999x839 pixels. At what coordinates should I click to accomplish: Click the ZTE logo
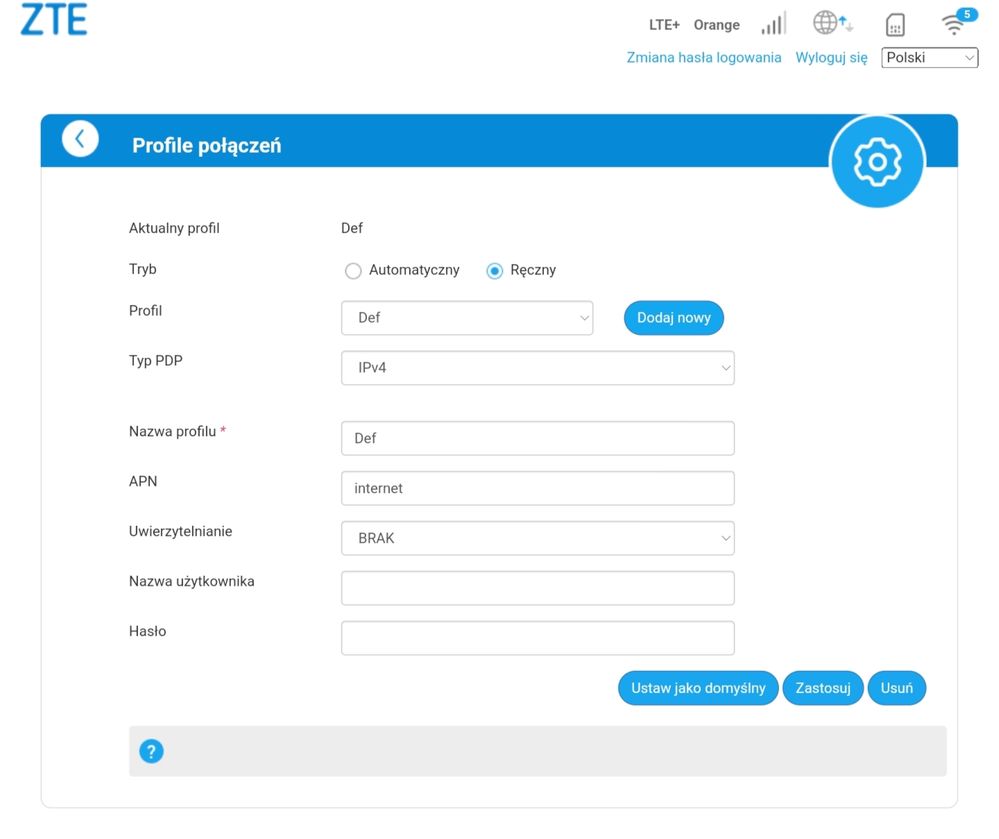[x=54, y=21]
